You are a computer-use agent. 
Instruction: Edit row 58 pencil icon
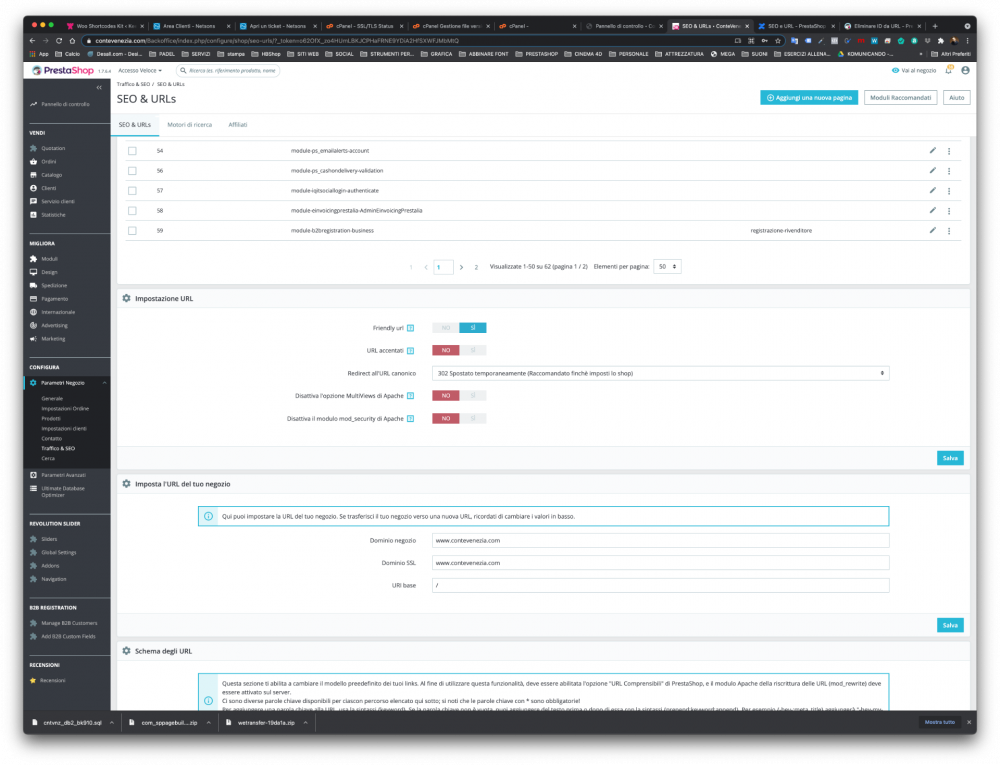tap(932, 210)
